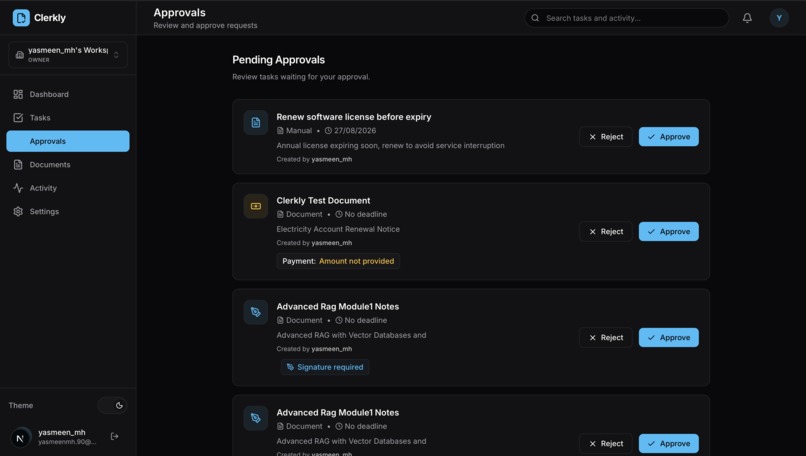Screen dimensions: 806x456
Task: Open the Y profile avatar menu
Action: tap(779, 18)
